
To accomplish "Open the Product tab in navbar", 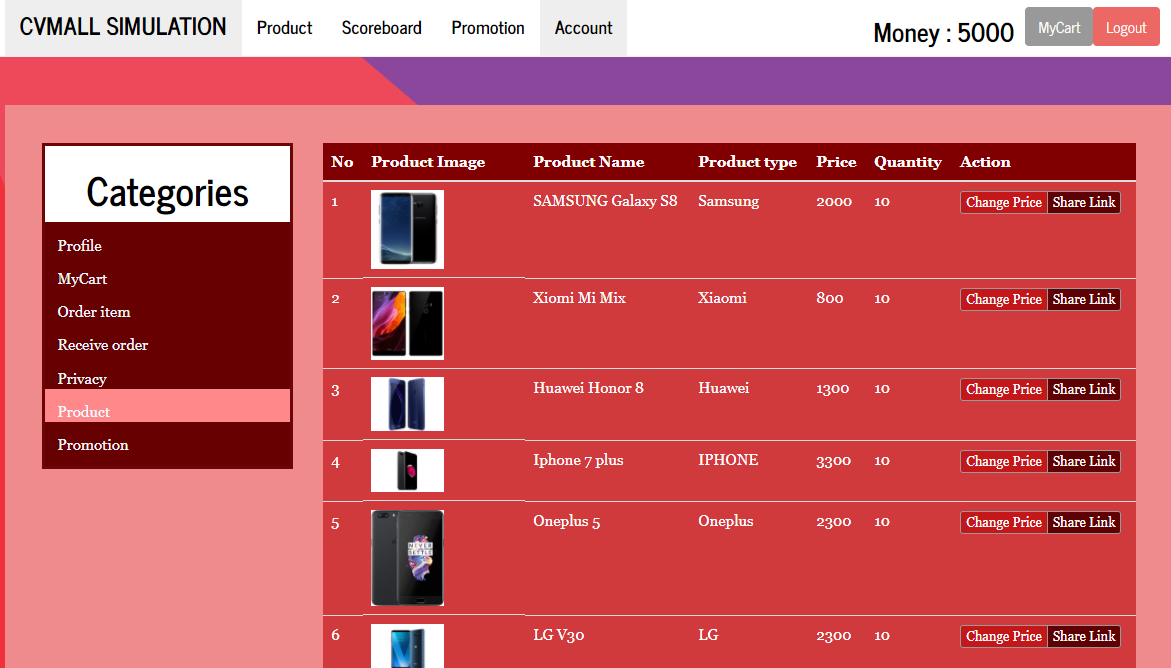I will pyautogui.click(x=284, y=28).
